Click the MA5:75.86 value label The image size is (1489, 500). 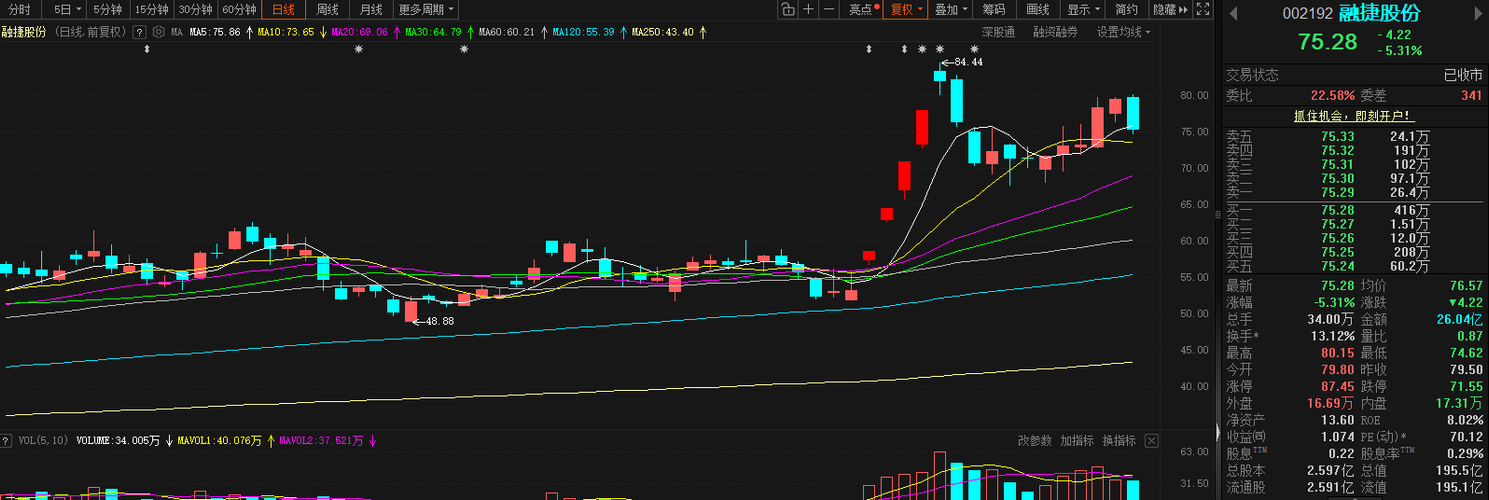(215, 32)
